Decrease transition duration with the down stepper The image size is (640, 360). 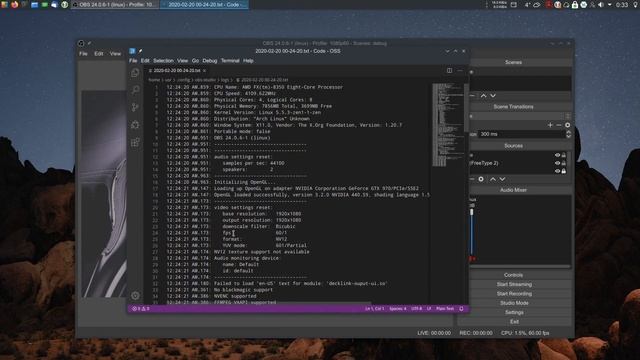pos(568,136)
